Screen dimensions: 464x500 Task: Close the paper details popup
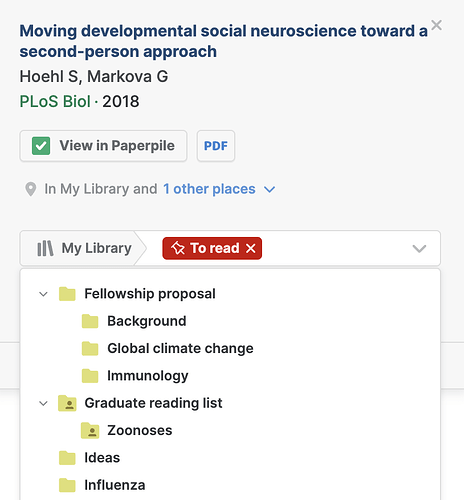click(436, 25)
